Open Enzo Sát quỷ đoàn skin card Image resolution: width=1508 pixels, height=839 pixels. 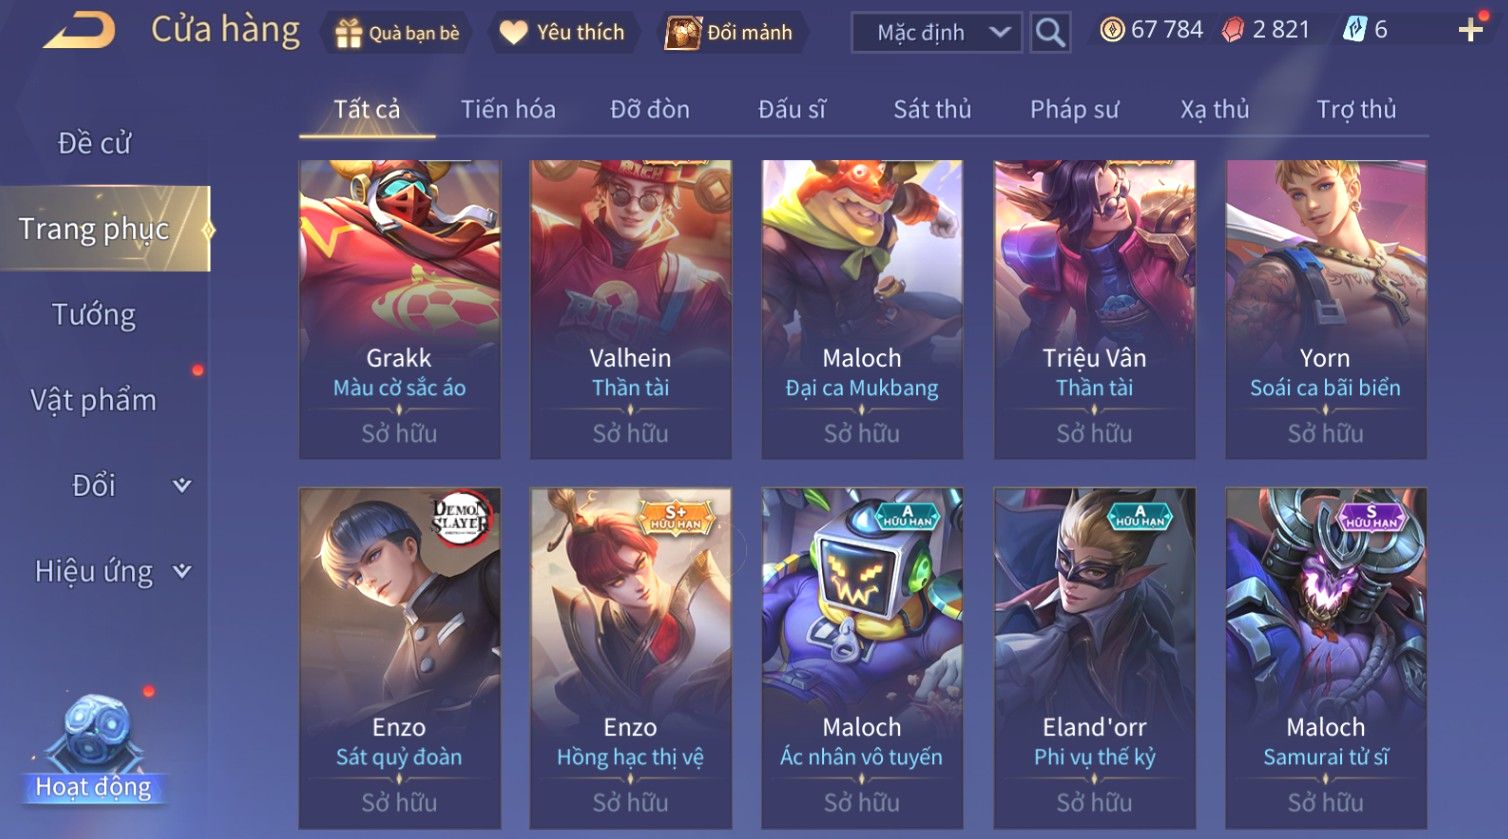399,658
